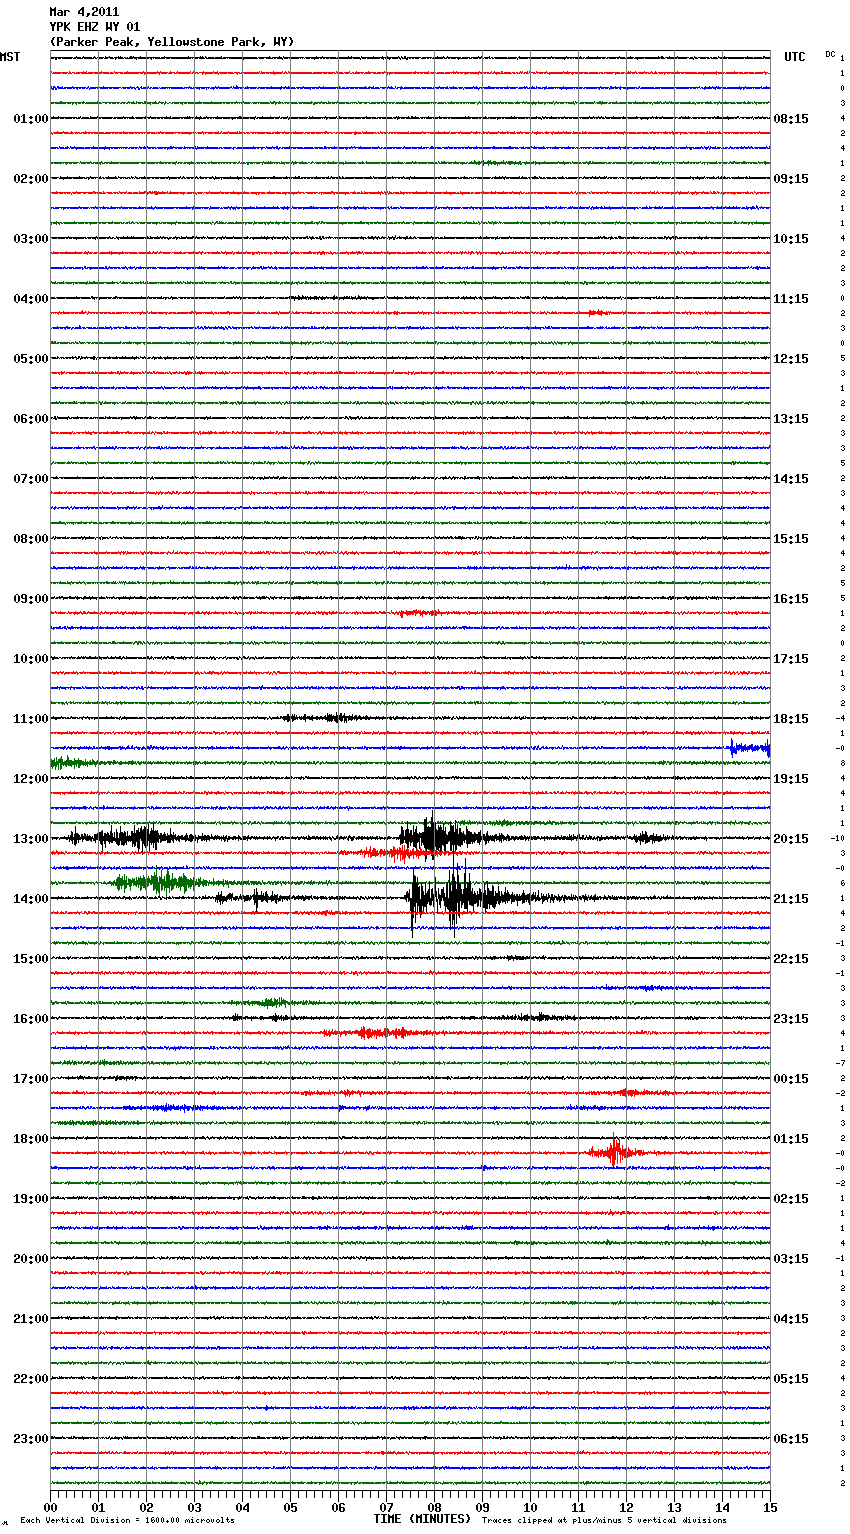850x1534 pixels.
Task: Choose the 18:15 UTC time label
Action: coord(791,719)
